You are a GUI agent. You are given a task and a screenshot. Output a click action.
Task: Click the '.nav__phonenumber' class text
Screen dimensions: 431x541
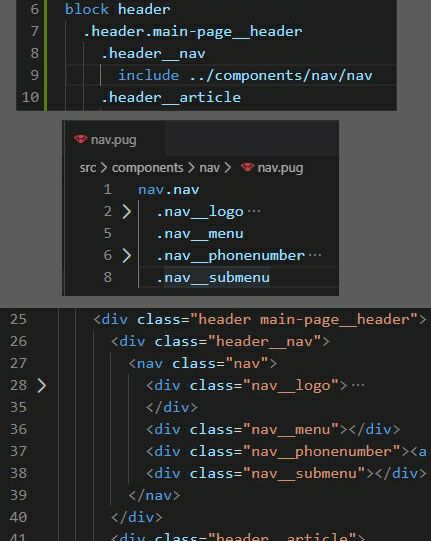pos(231,256)
